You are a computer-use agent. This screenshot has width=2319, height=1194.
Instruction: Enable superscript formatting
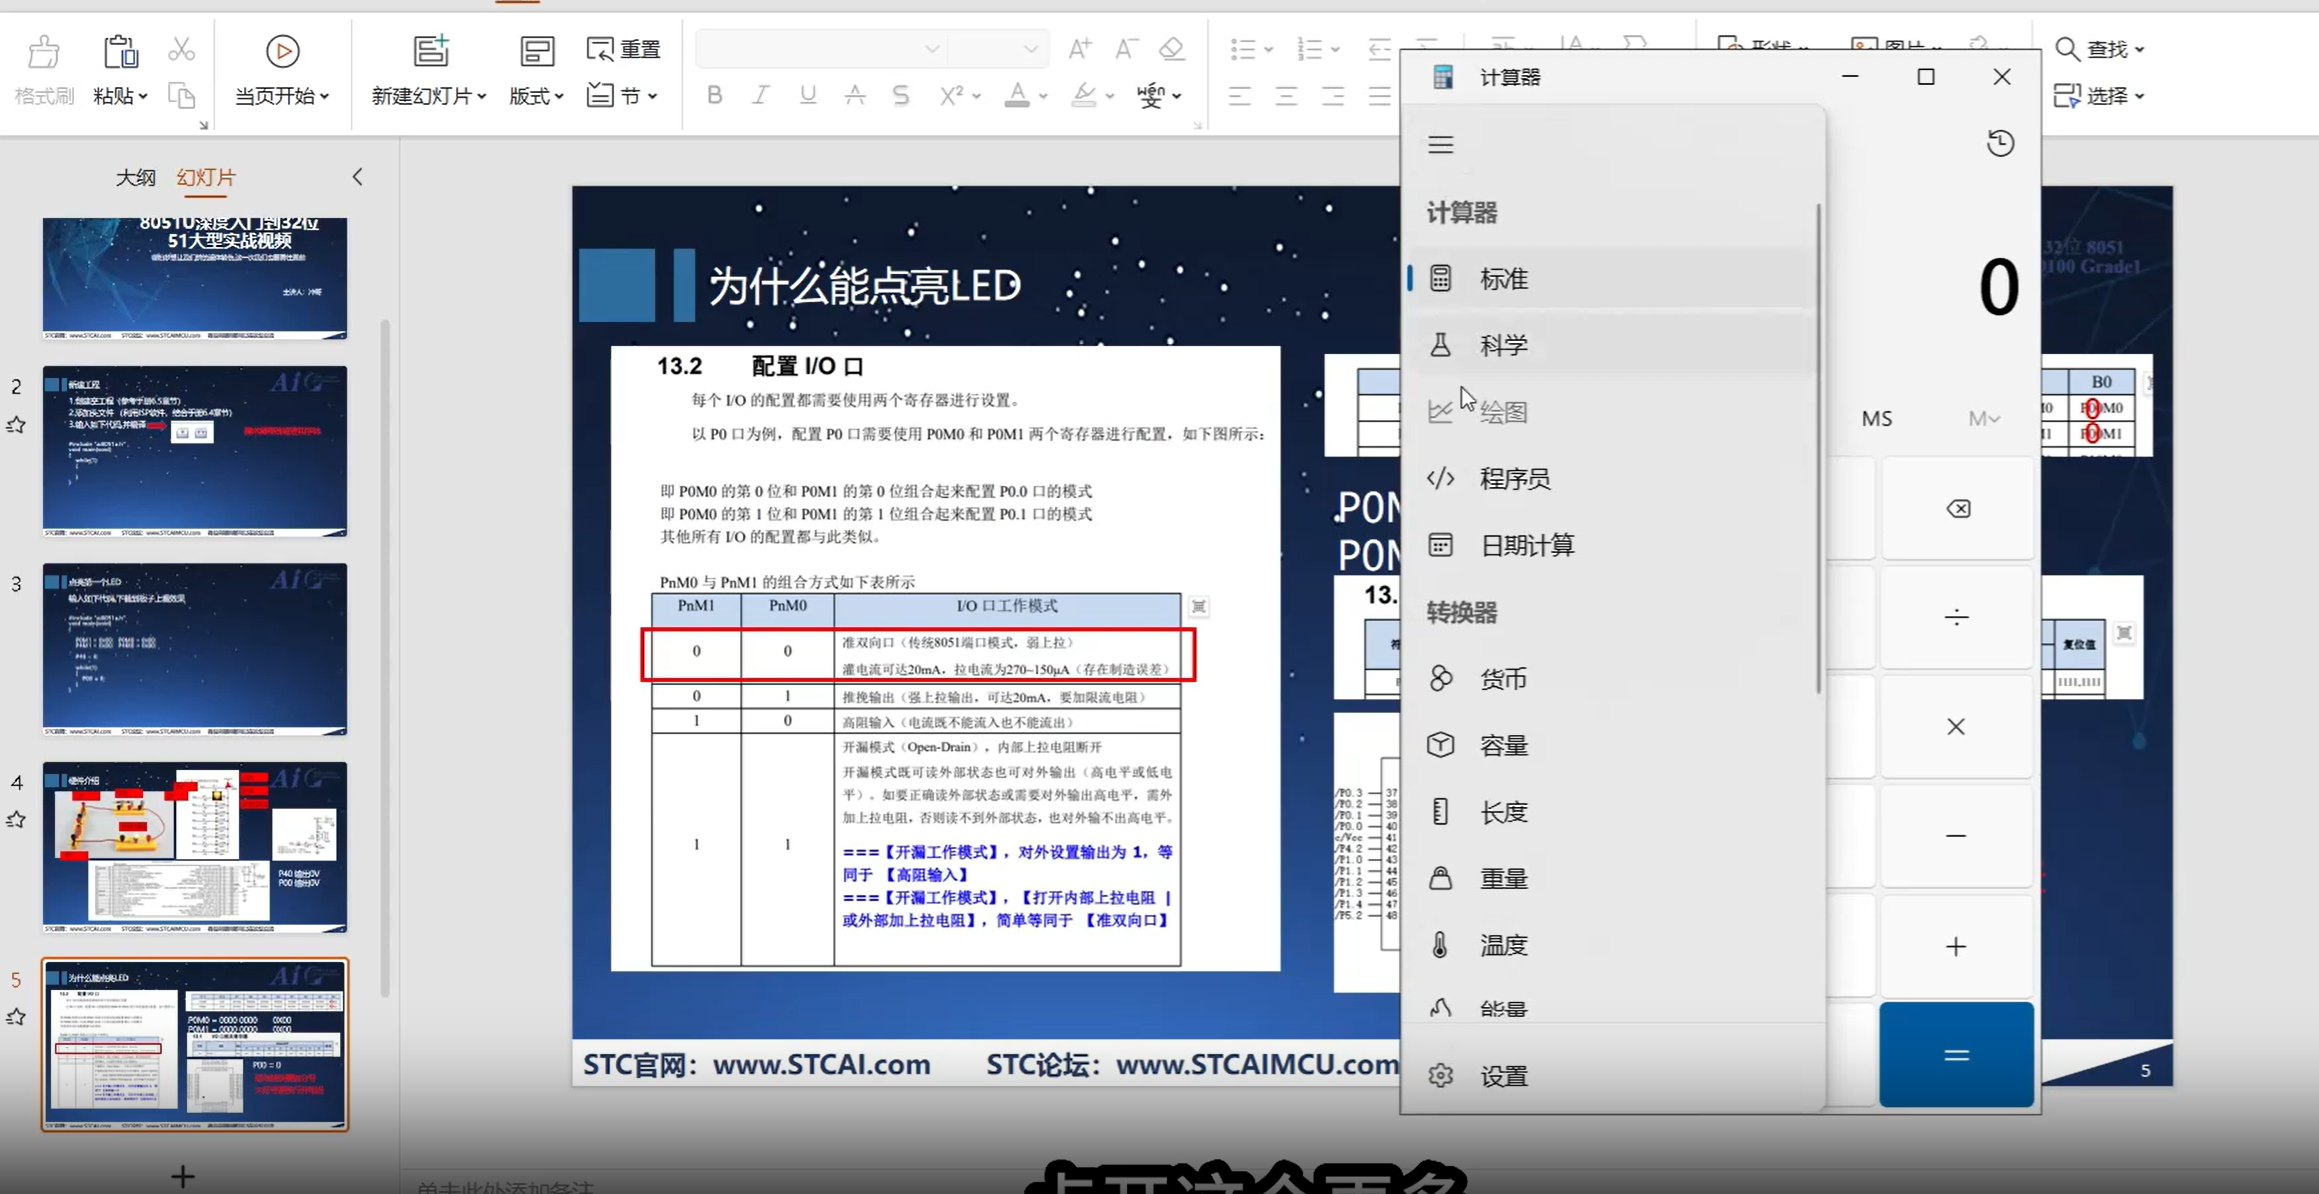click(951, 95)
